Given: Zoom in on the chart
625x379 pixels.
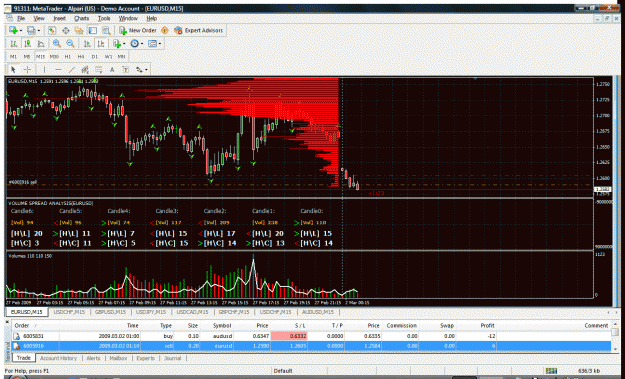Looking at the screenshot, I should tap(57, 43).
